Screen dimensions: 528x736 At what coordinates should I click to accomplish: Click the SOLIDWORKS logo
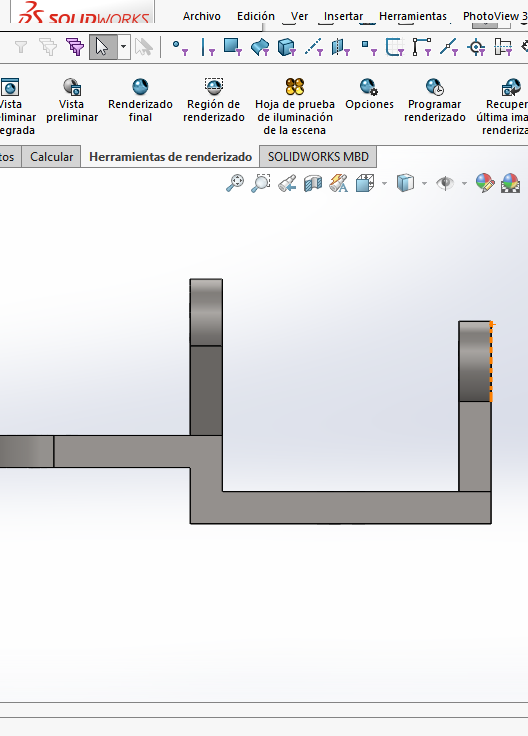tap(84, 13)
